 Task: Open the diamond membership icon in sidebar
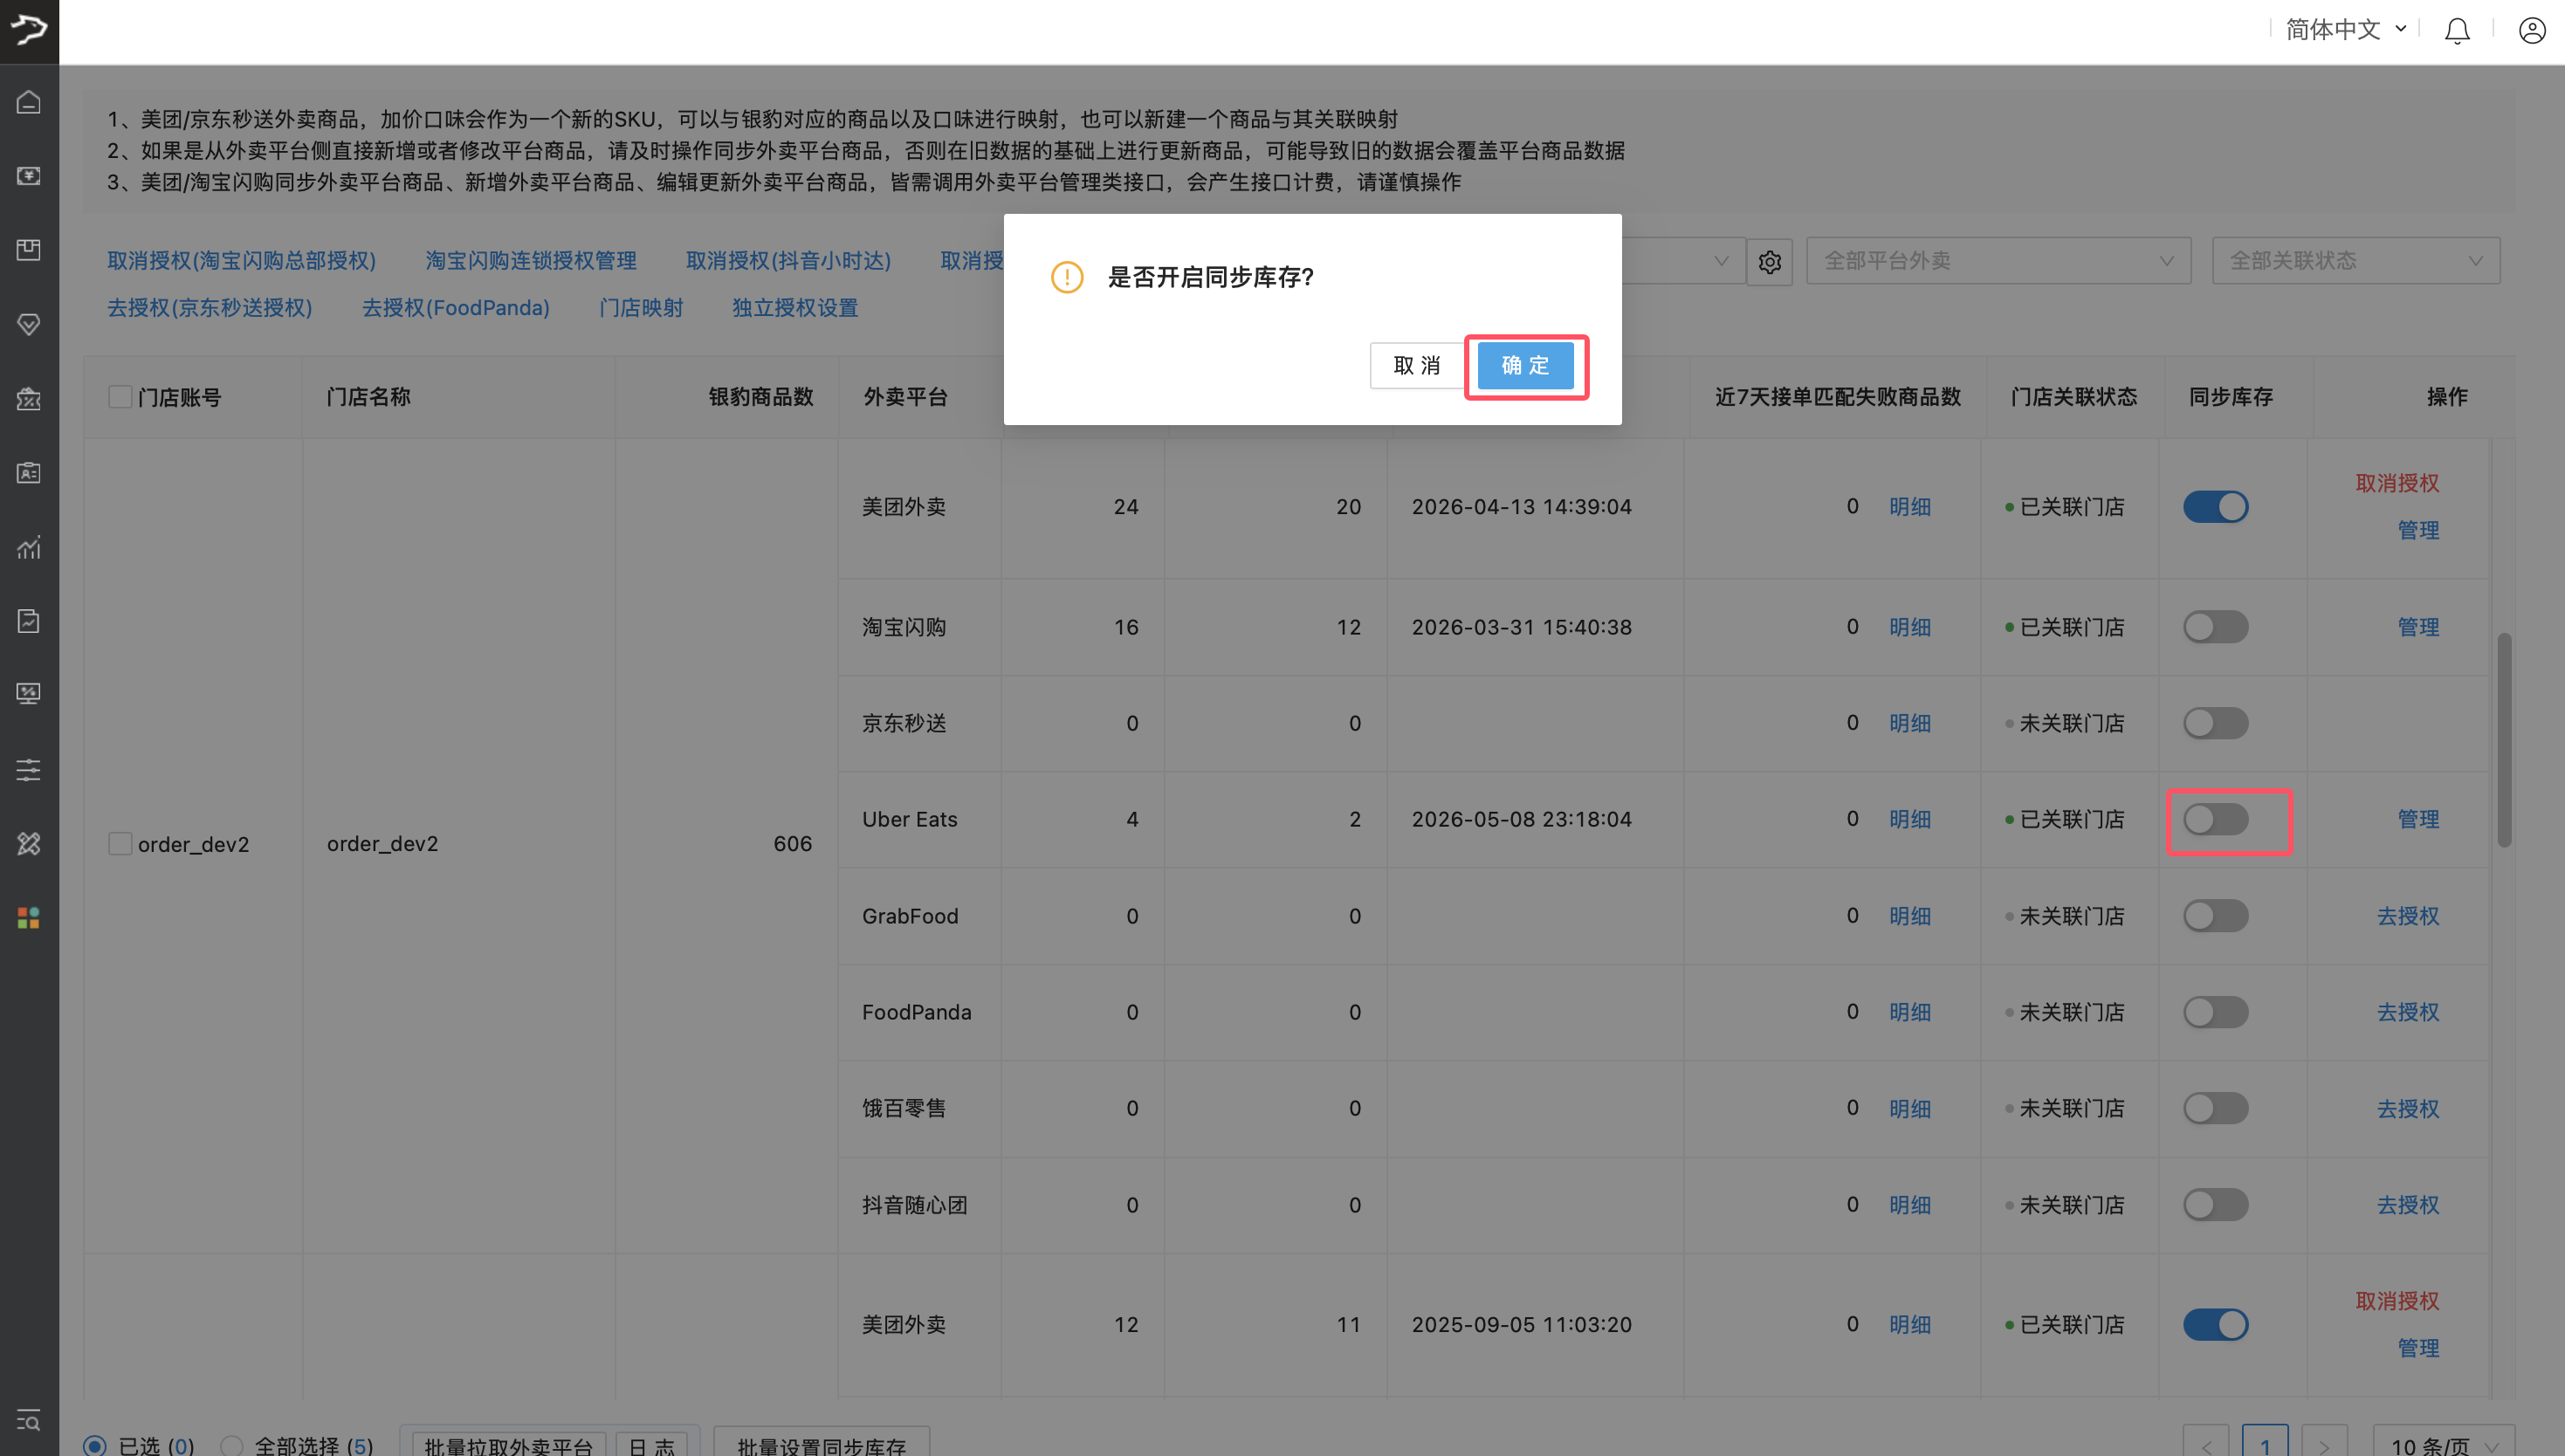coord(29,324)
